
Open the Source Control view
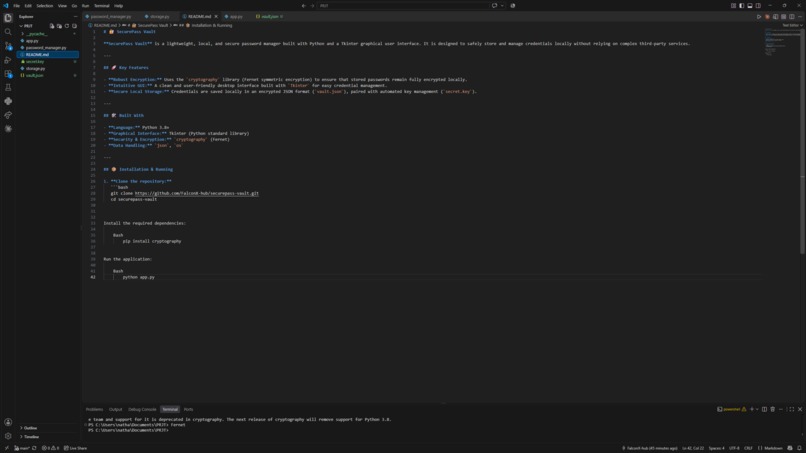click(8, 46)
